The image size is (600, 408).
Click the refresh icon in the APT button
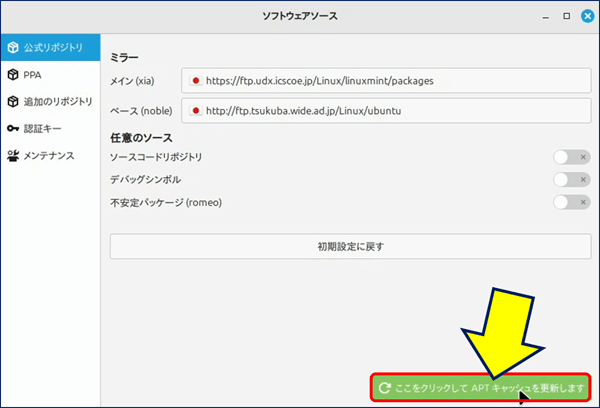384,388
